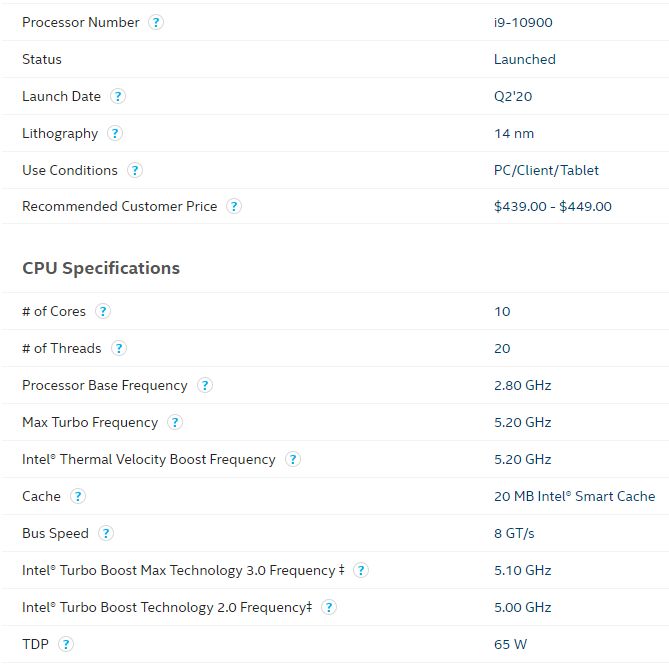The height and width of the screenshot is (670, 669).
Task: Click the Cache help icon
Action: (78, 496)
